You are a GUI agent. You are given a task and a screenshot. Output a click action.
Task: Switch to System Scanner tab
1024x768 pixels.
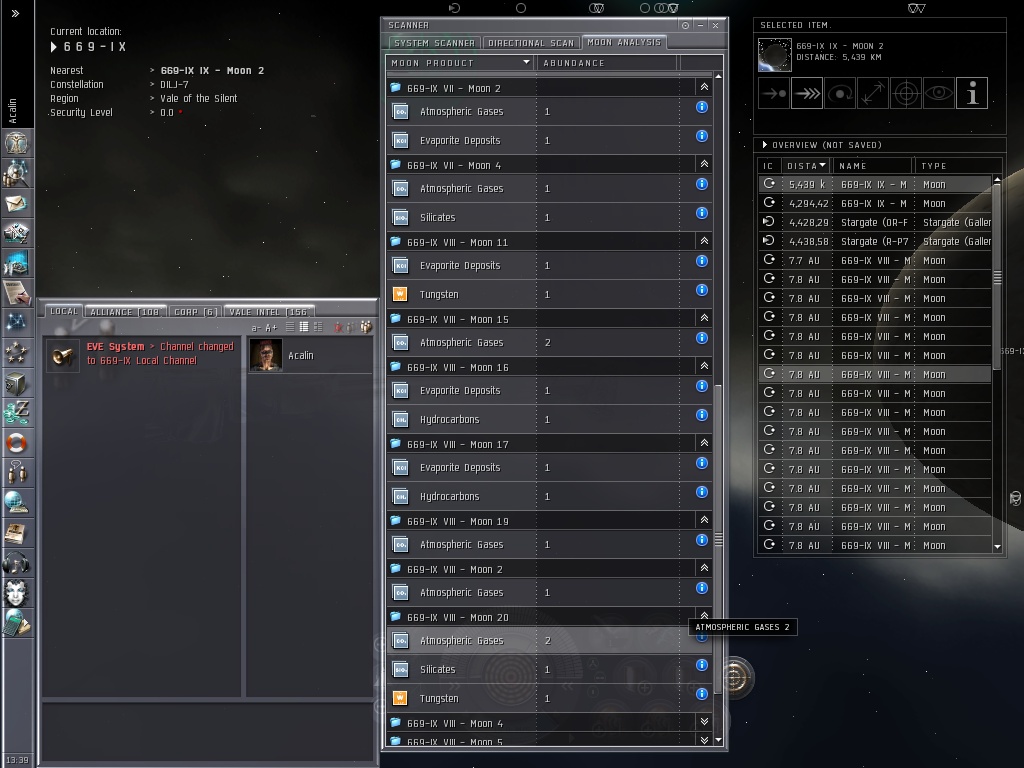coord(434,43)
